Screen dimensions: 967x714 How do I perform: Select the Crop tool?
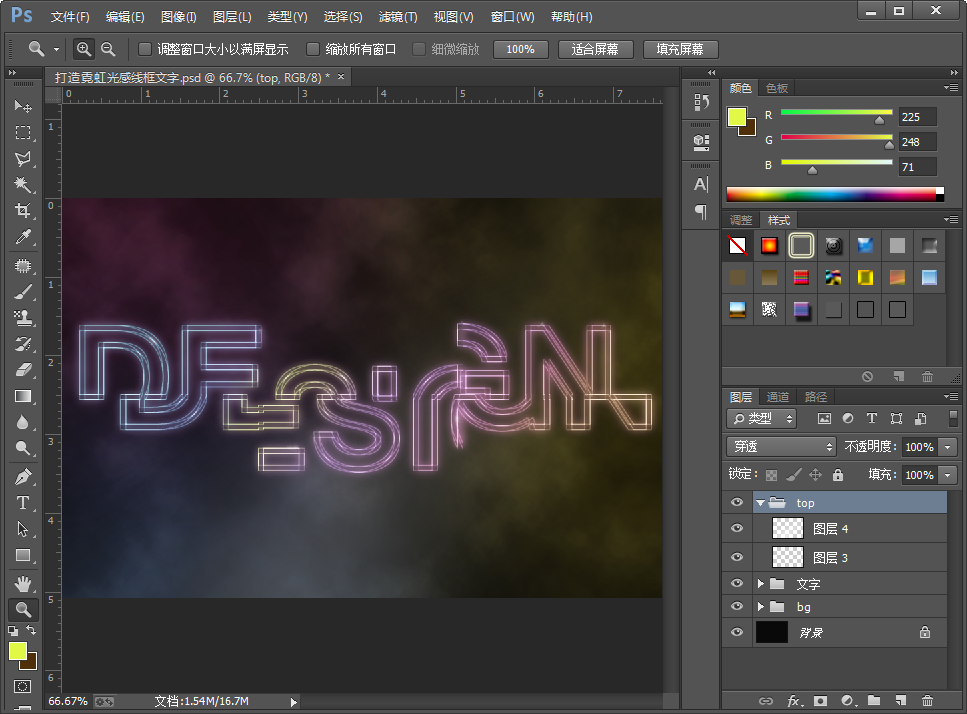pyautogui.click(x=22, y=211)
